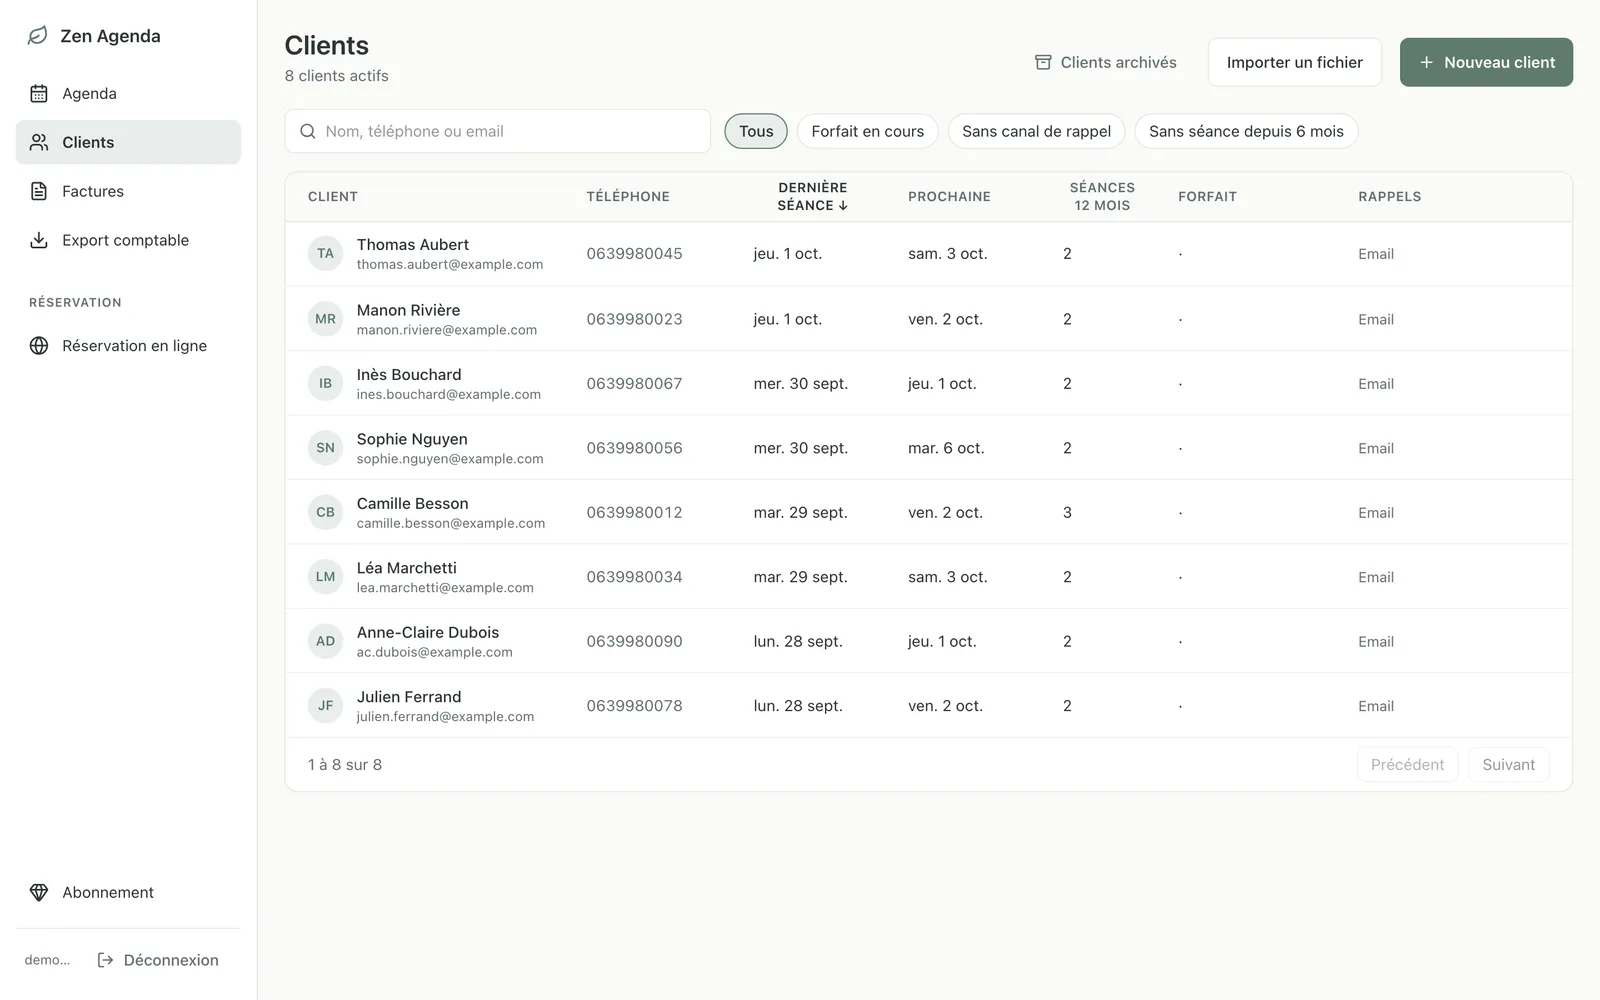Select the Tous filter chip
Viewport: 1600px width, 1000px height.
(x=756, y=131)
